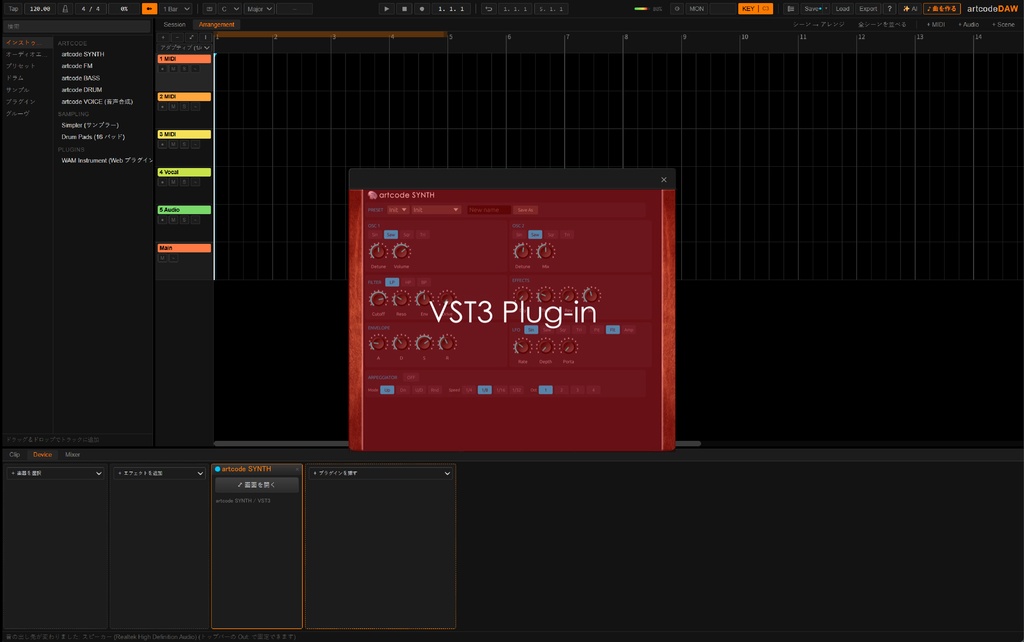Click the browser search field
The image size is (1024, 642).
click(77, 27)
